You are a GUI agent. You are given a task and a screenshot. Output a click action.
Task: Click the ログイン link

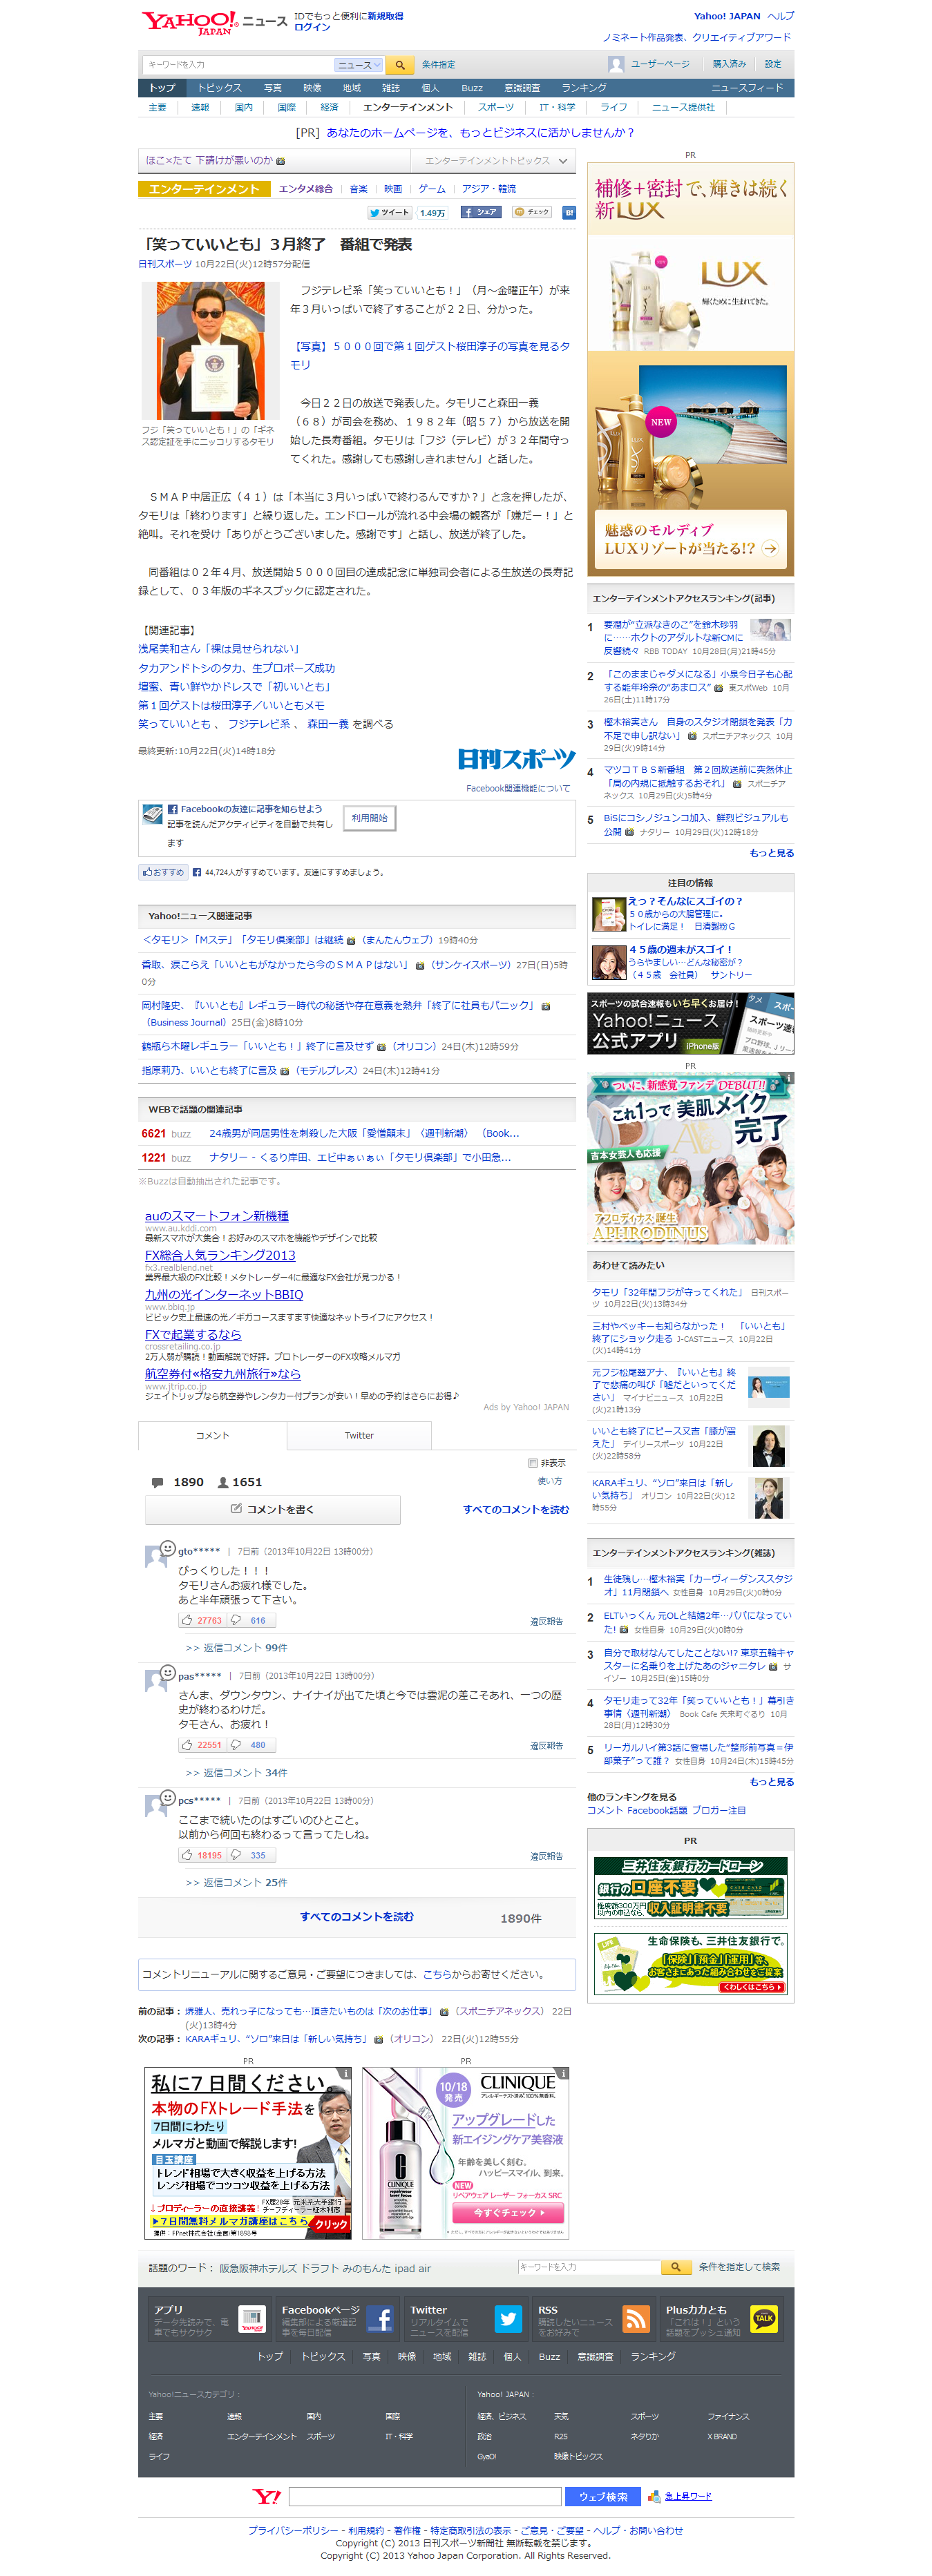click(x=312, y=27)
